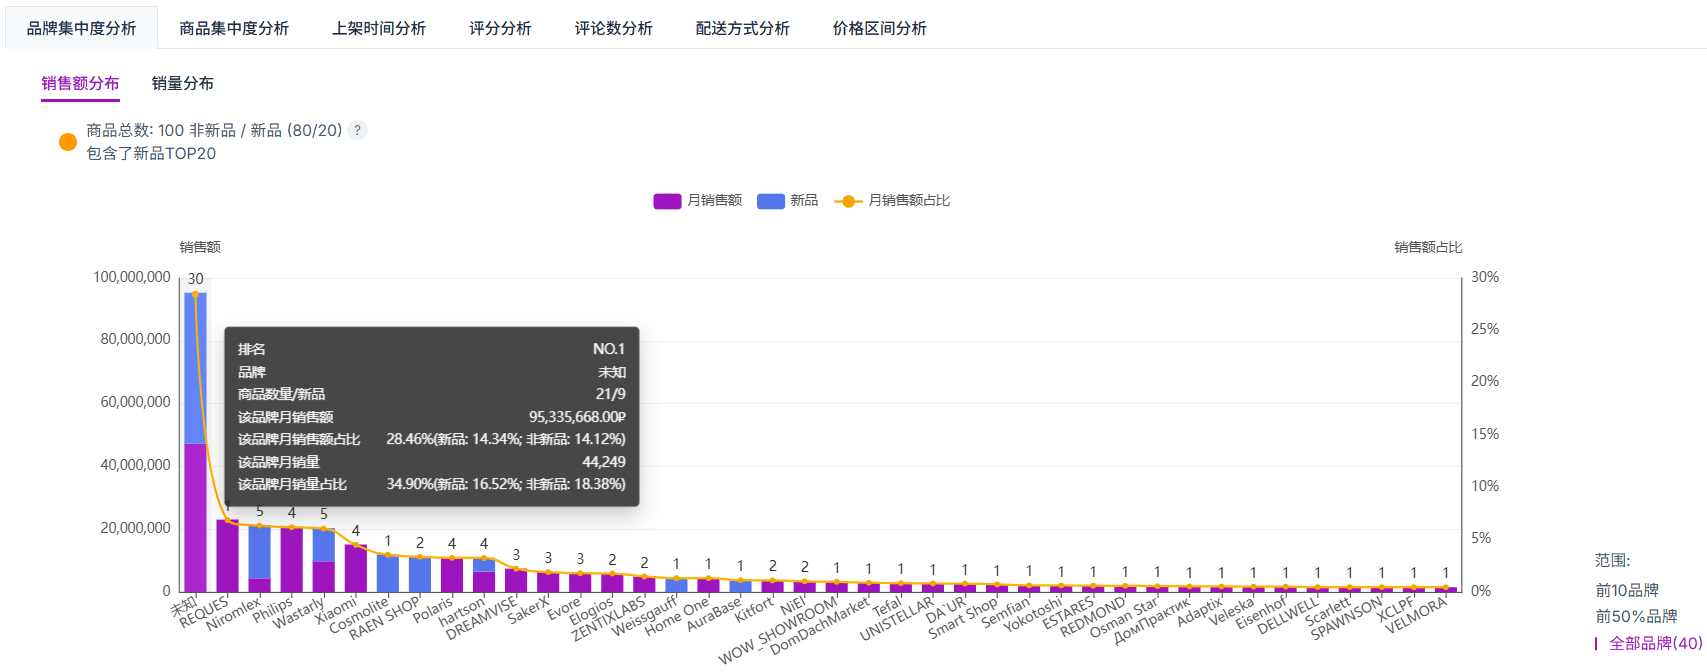Click the Wastarly x-axis label
Screen dimensions: 1707x672
point(300,611)
